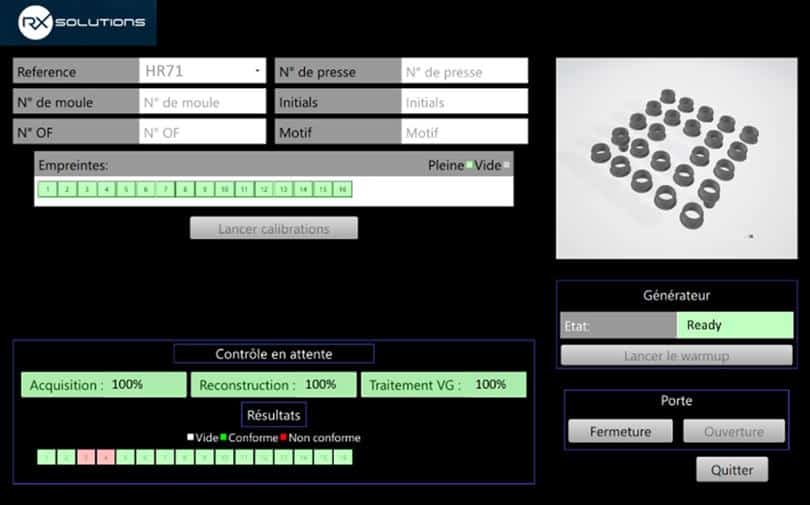
Task: Click the N° de presse input field
Action: 464,71
